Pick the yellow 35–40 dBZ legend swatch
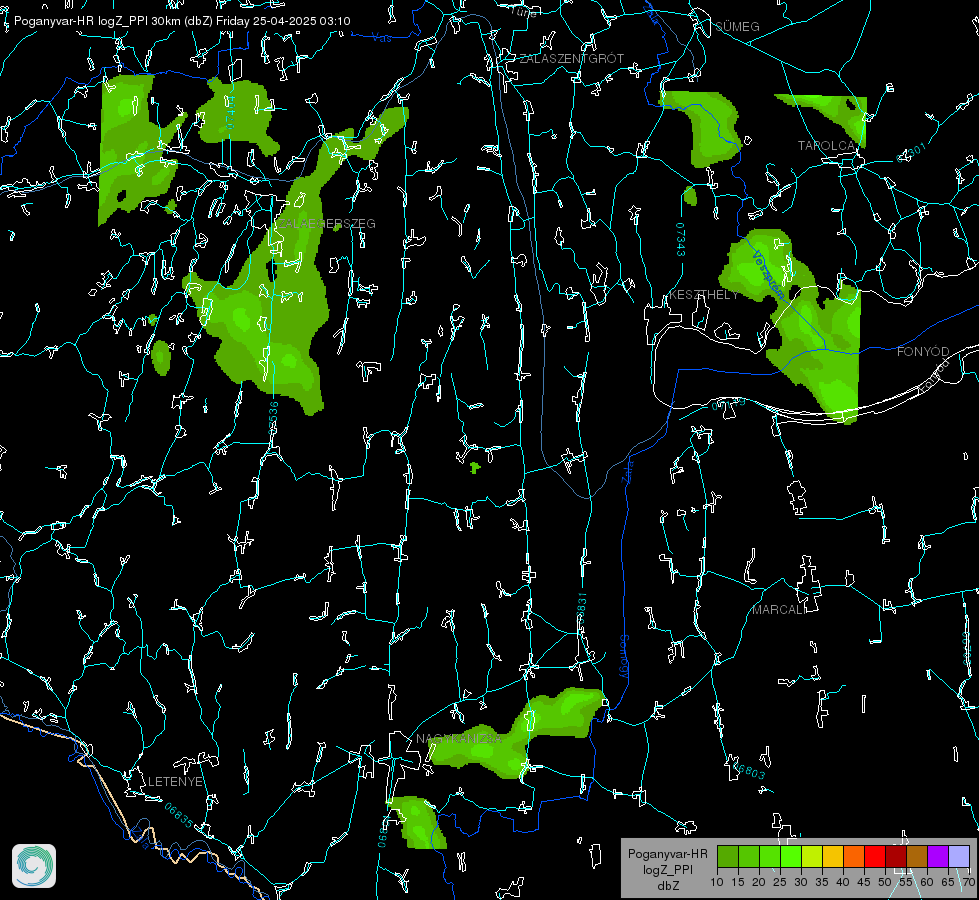This screenshot has width=979, height=900. click(833, 856)
